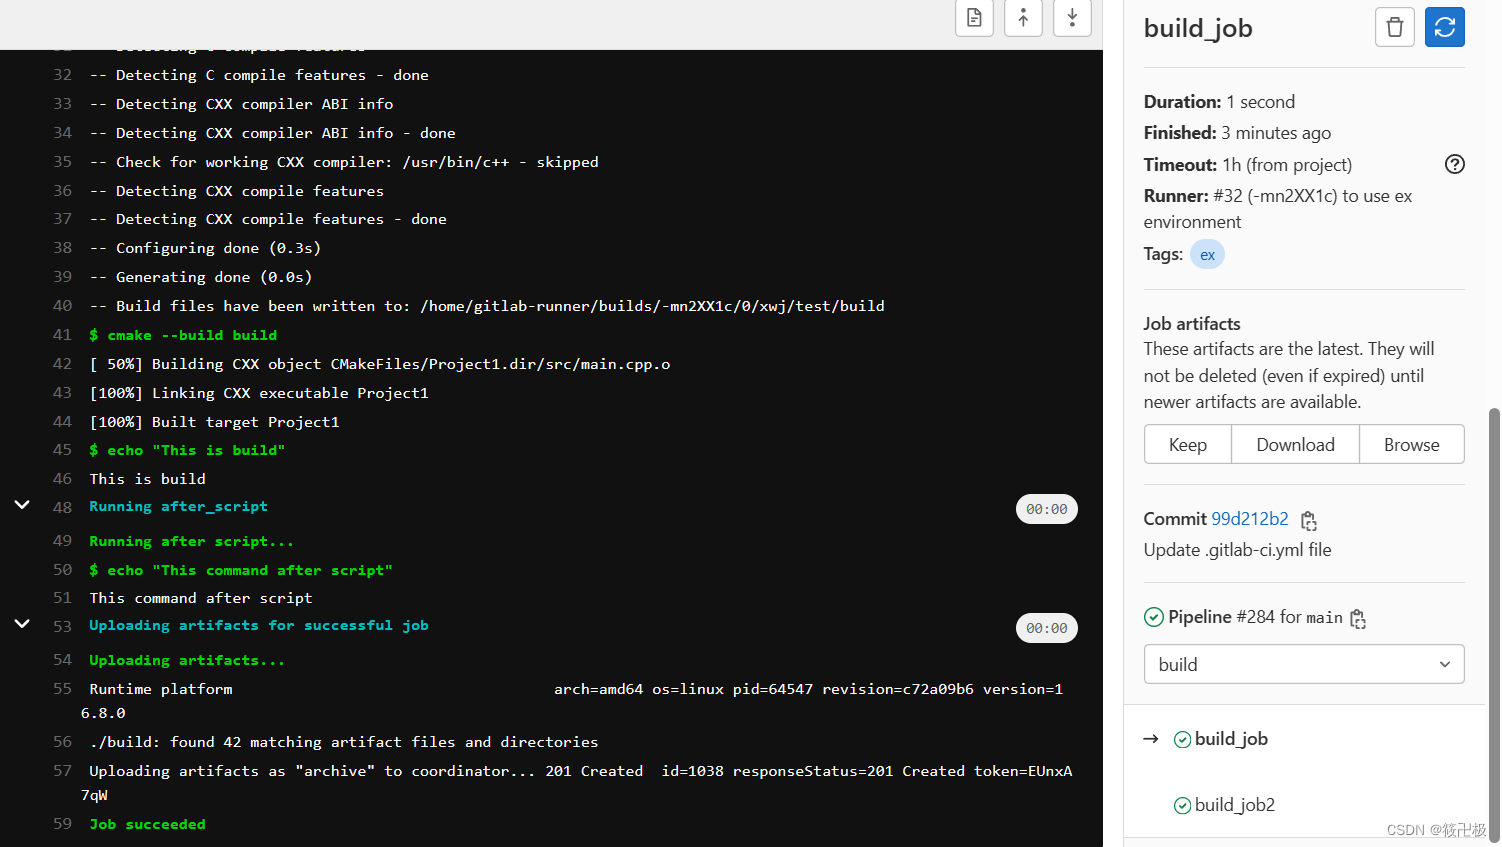Click the 'found 42 matching artifact files' line
This screenshot has width=1502, height=847.
(x=344, y=742)
